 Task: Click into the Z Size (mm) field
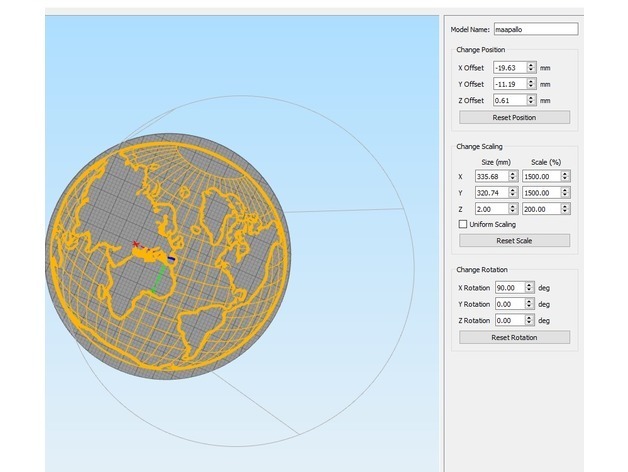coord(490,209)
